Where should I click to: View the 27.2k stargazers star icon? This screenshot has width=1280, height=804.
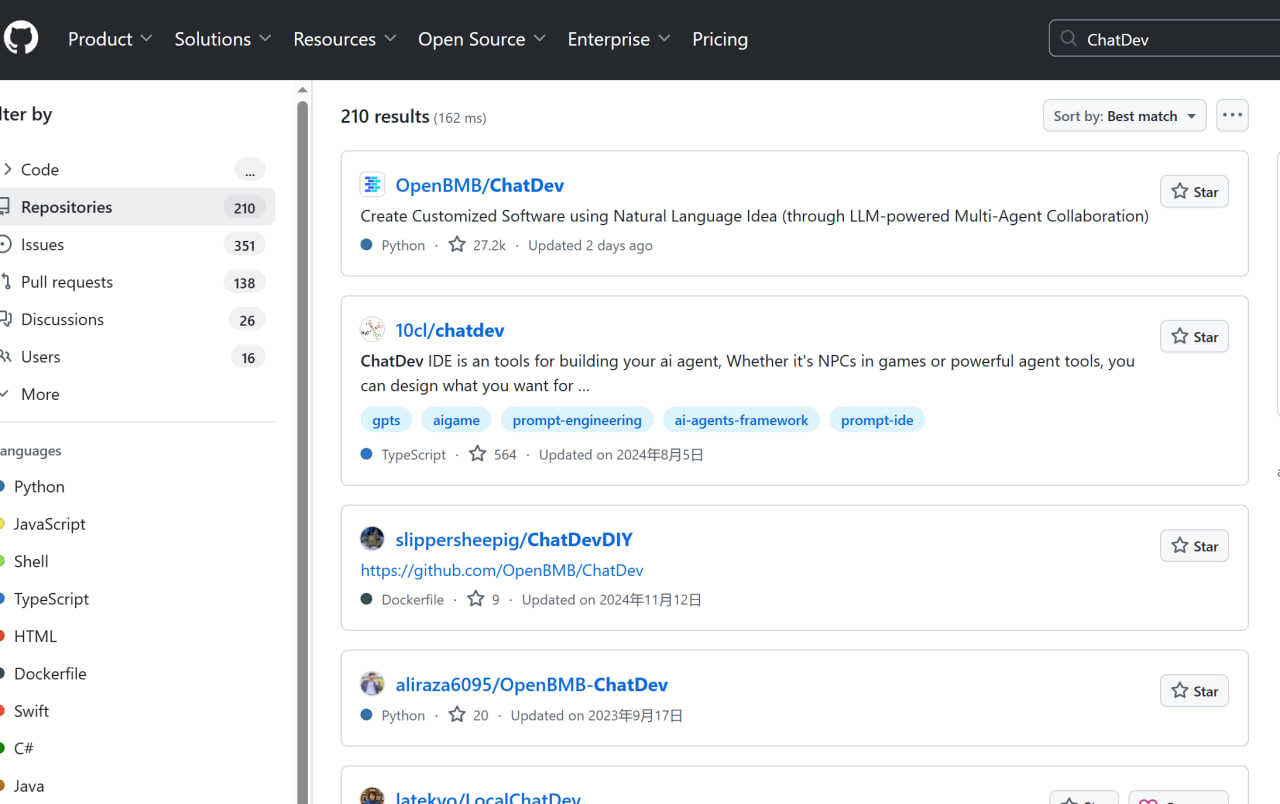[x=457, y=244]
